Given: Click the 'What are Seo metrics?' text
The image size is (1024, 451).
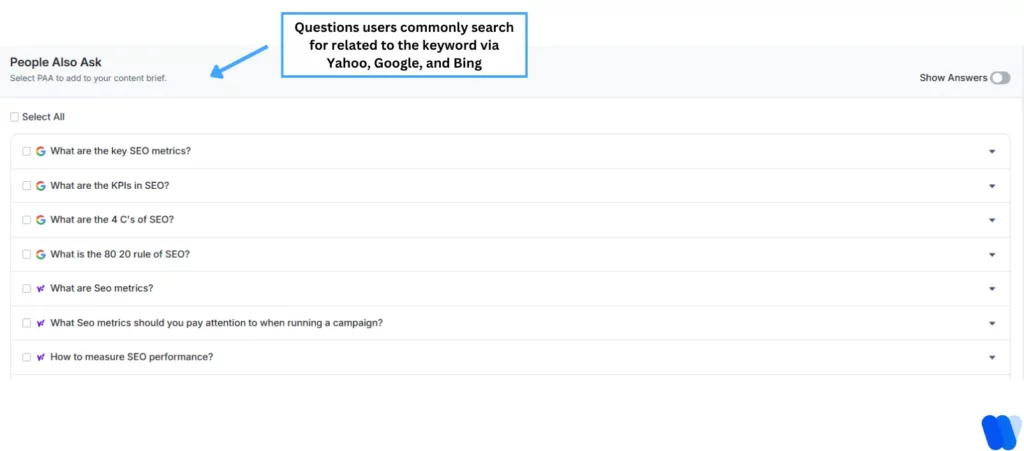Looking at the screenshot, I should pyautogui.click(x=102, y=288).
